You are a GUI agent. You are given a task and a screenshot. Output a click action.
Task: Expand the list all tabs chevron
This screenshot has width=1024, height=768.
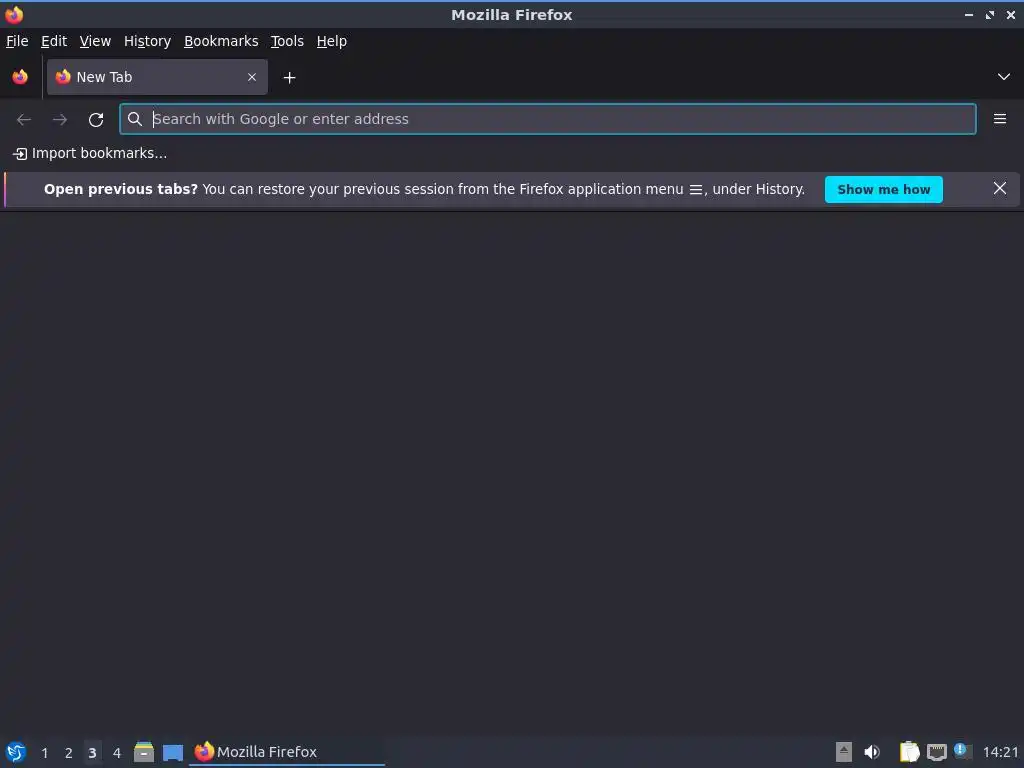pyautogui.click(x=1004, y=77)
